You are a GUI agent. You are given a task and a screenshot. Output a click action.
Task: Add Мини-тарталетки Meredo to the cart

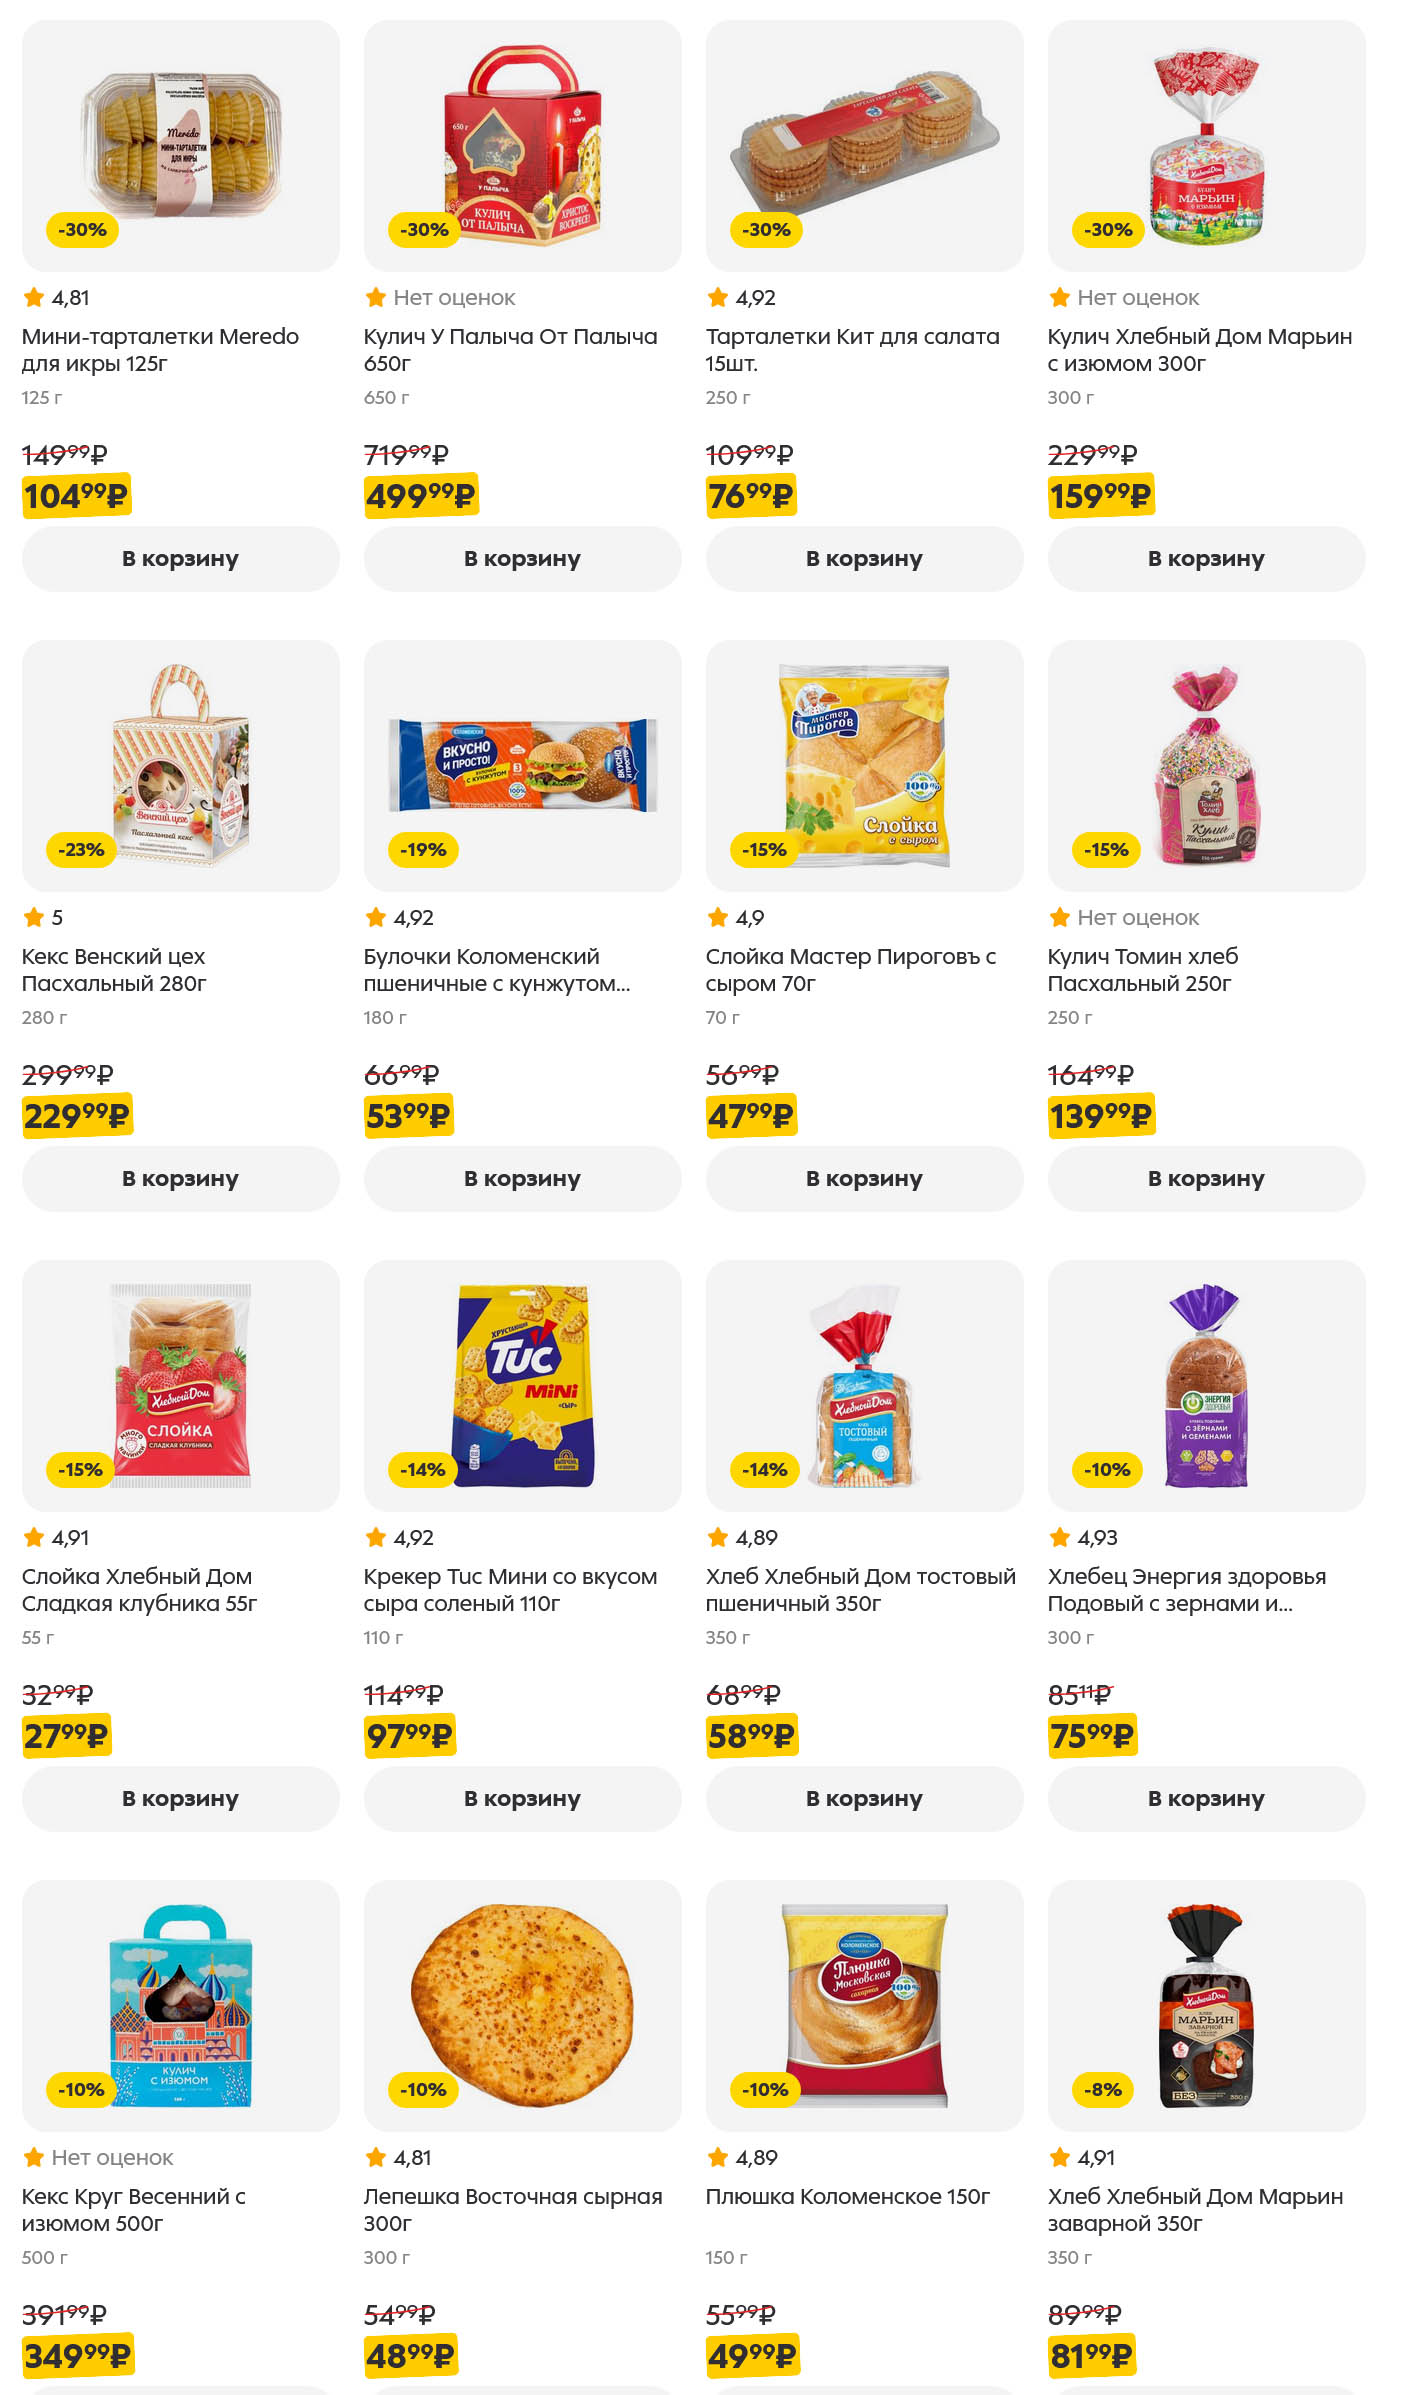click(181, 559)
